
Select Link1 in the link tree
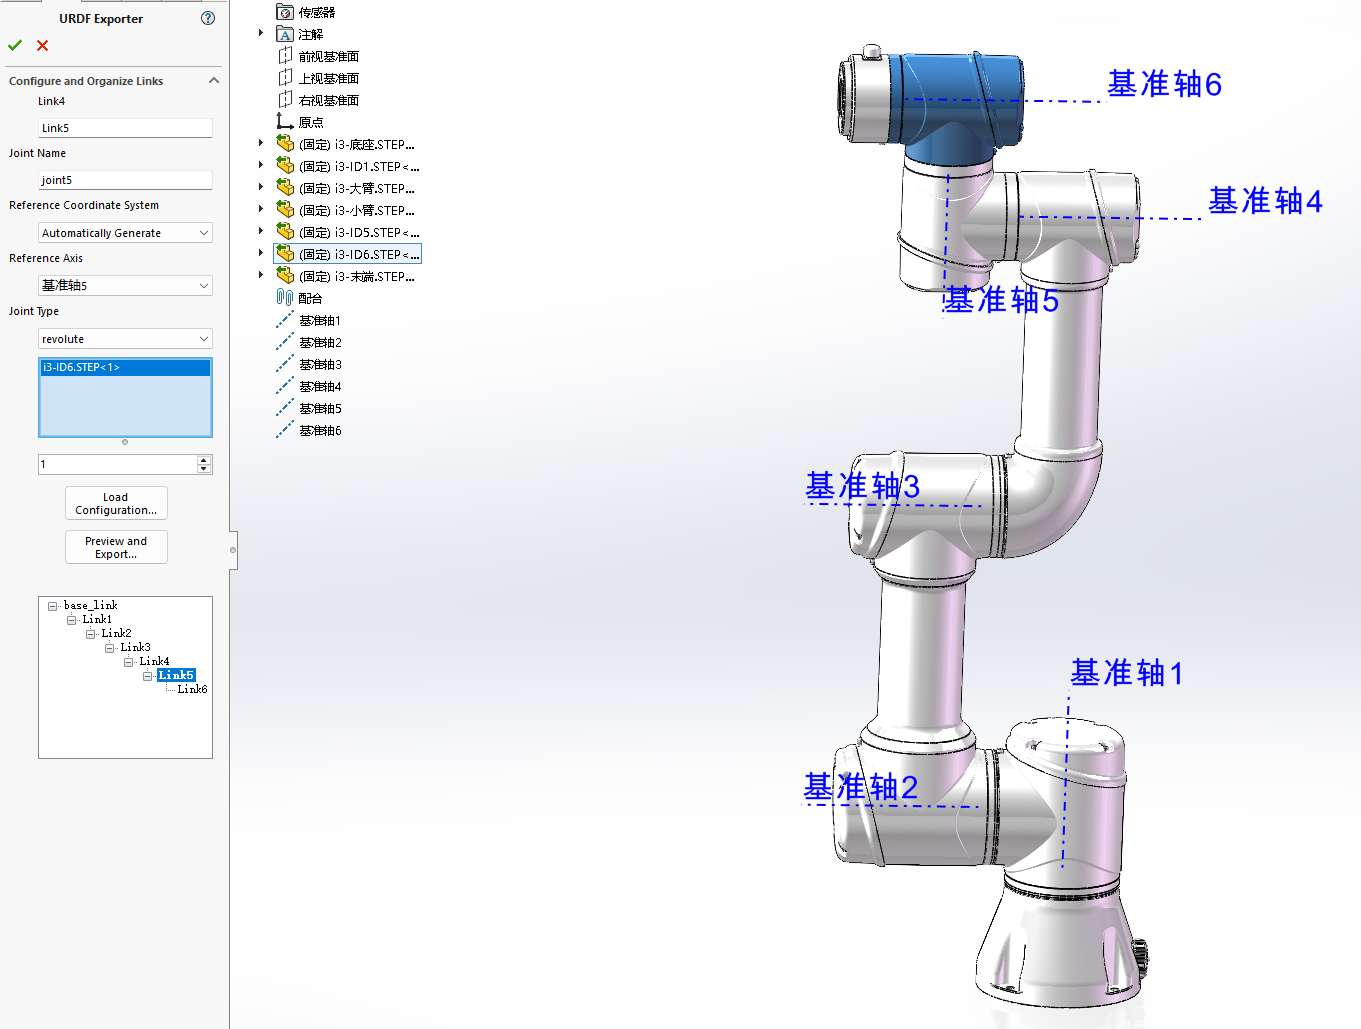pyautogui.click(x=97, y=619)
